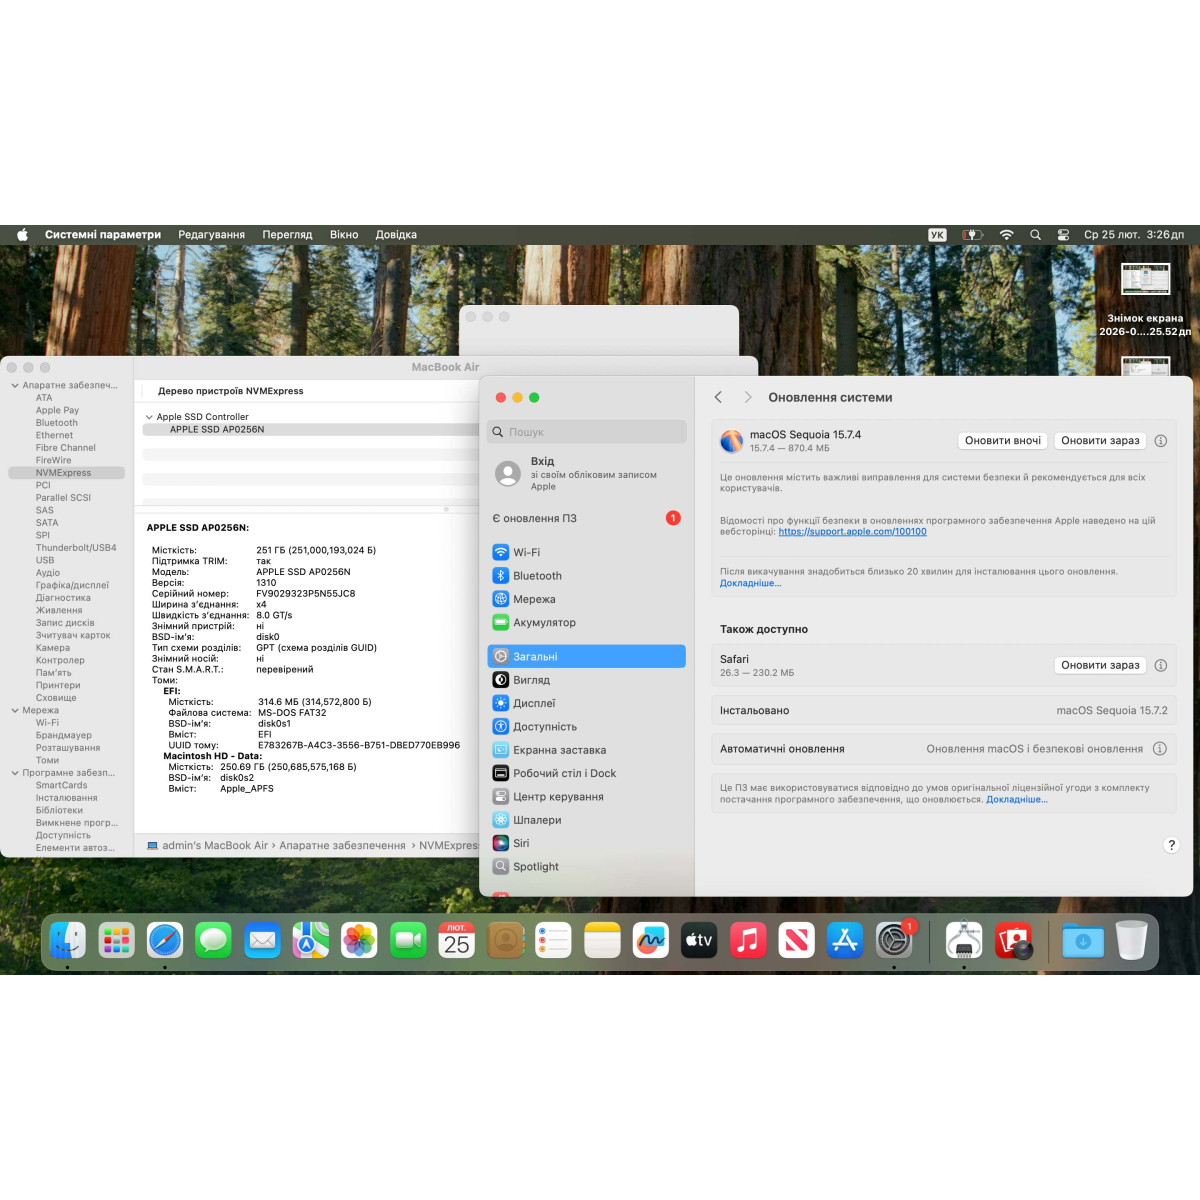1200x1200 pixels.
Task: Open the Trash in the Dock
Action: coord(1131,940)
